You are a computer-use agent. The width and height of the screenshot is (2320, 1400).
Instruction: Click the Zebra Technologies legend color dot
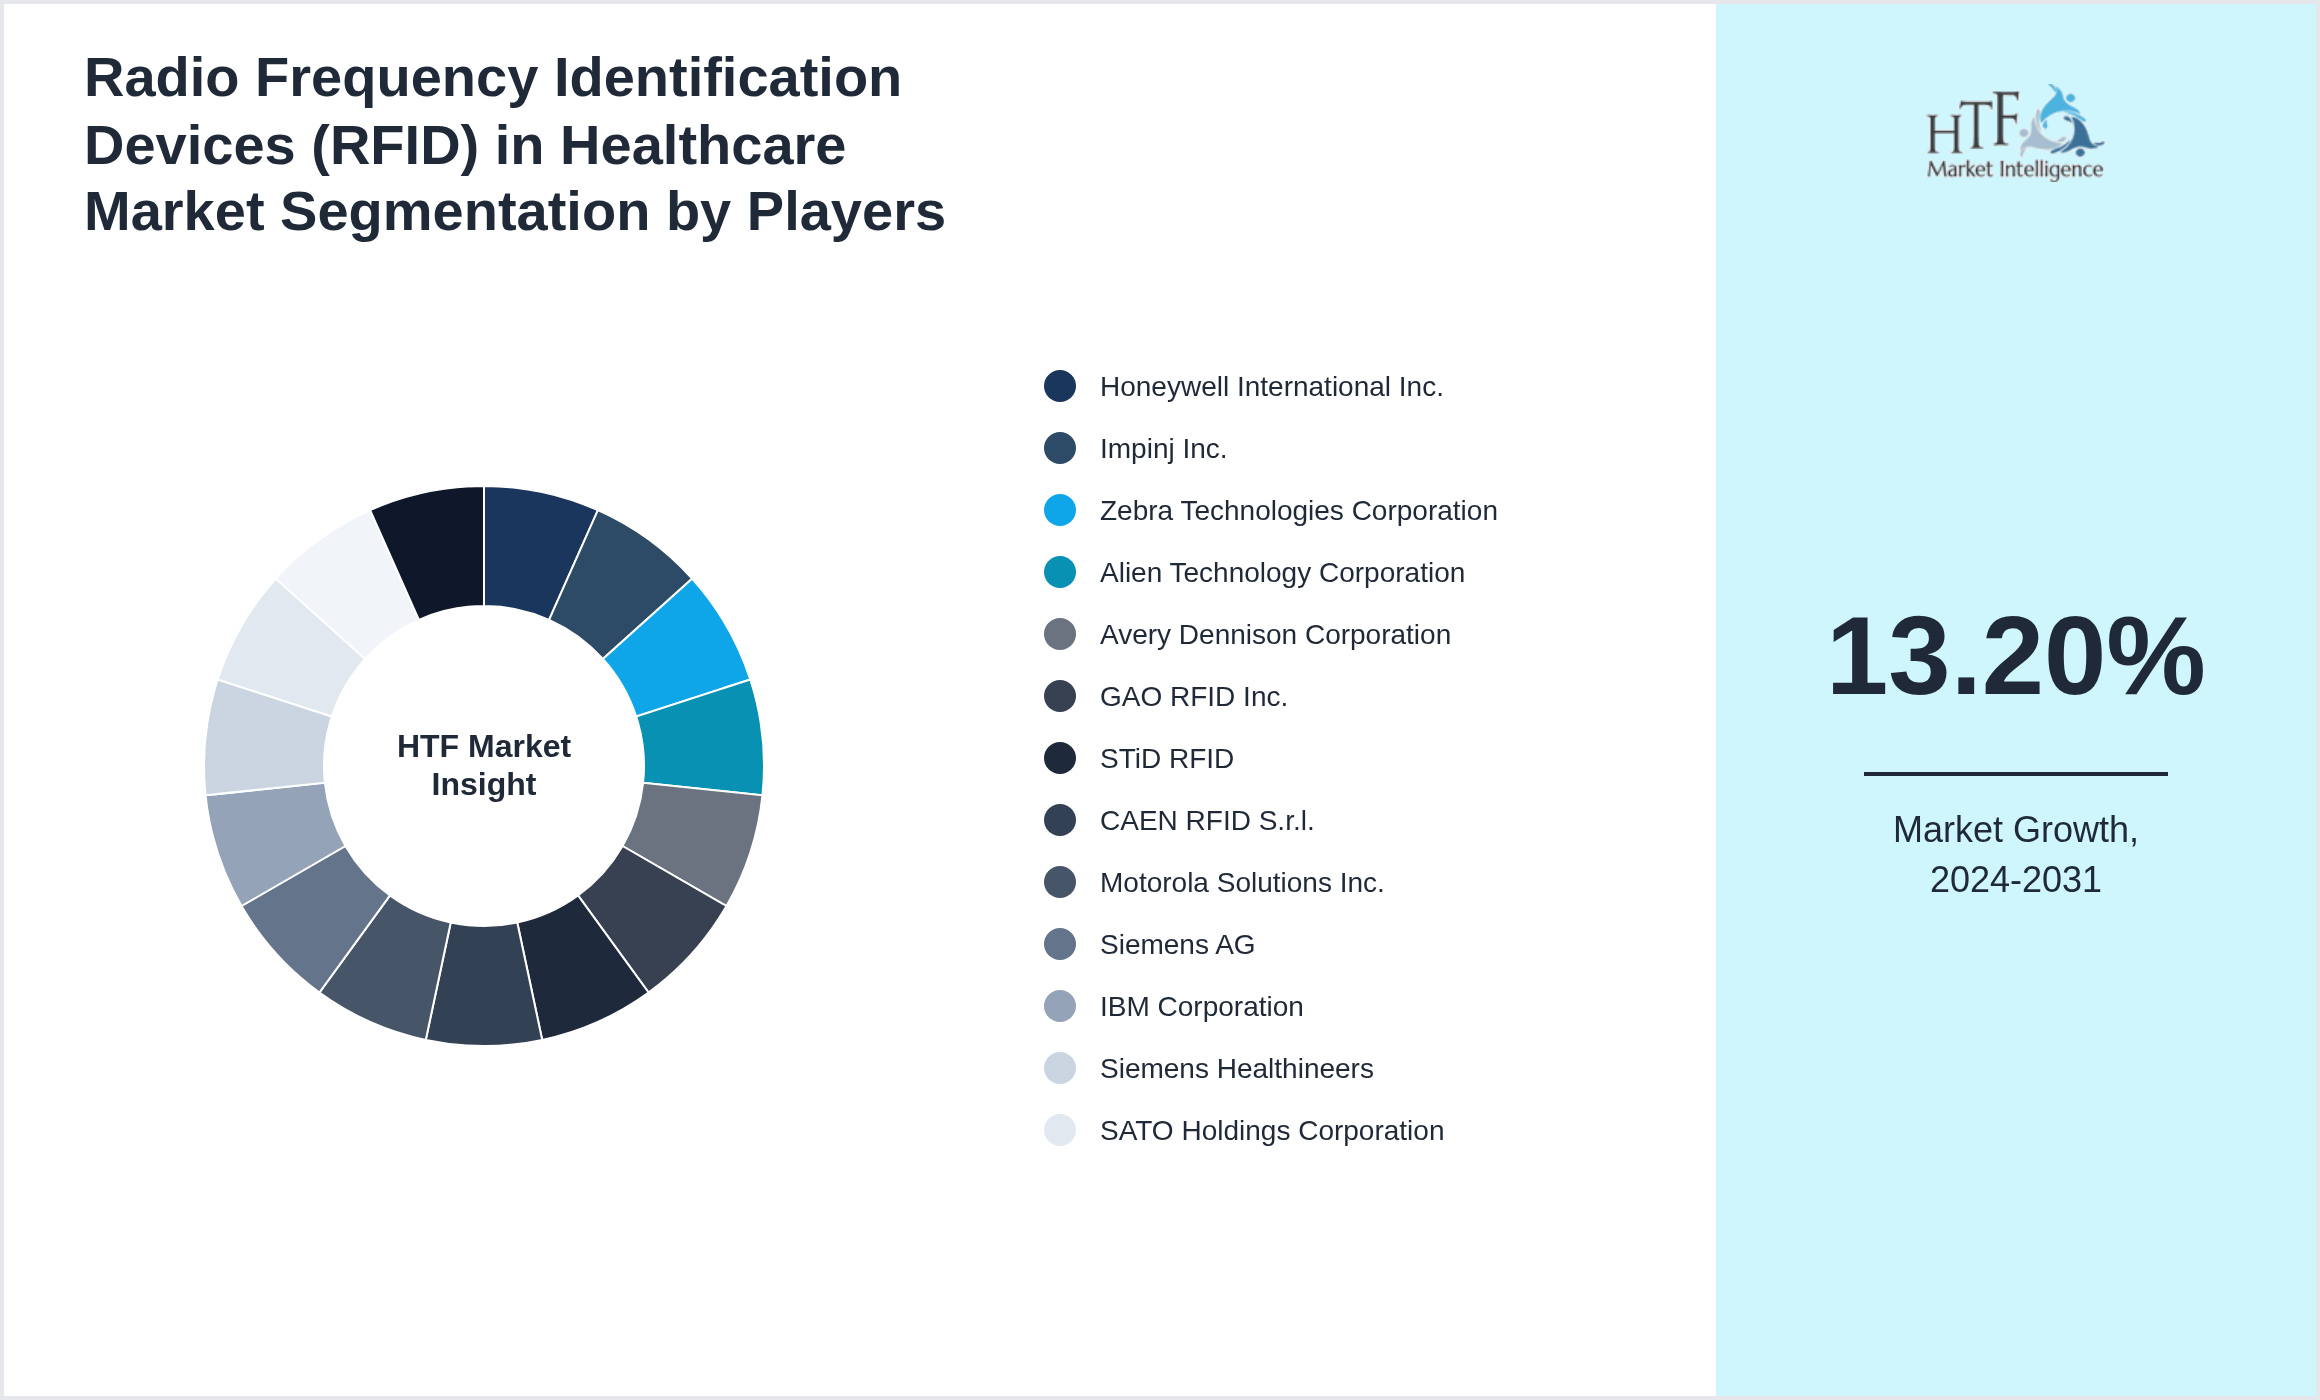point(1060,510)
